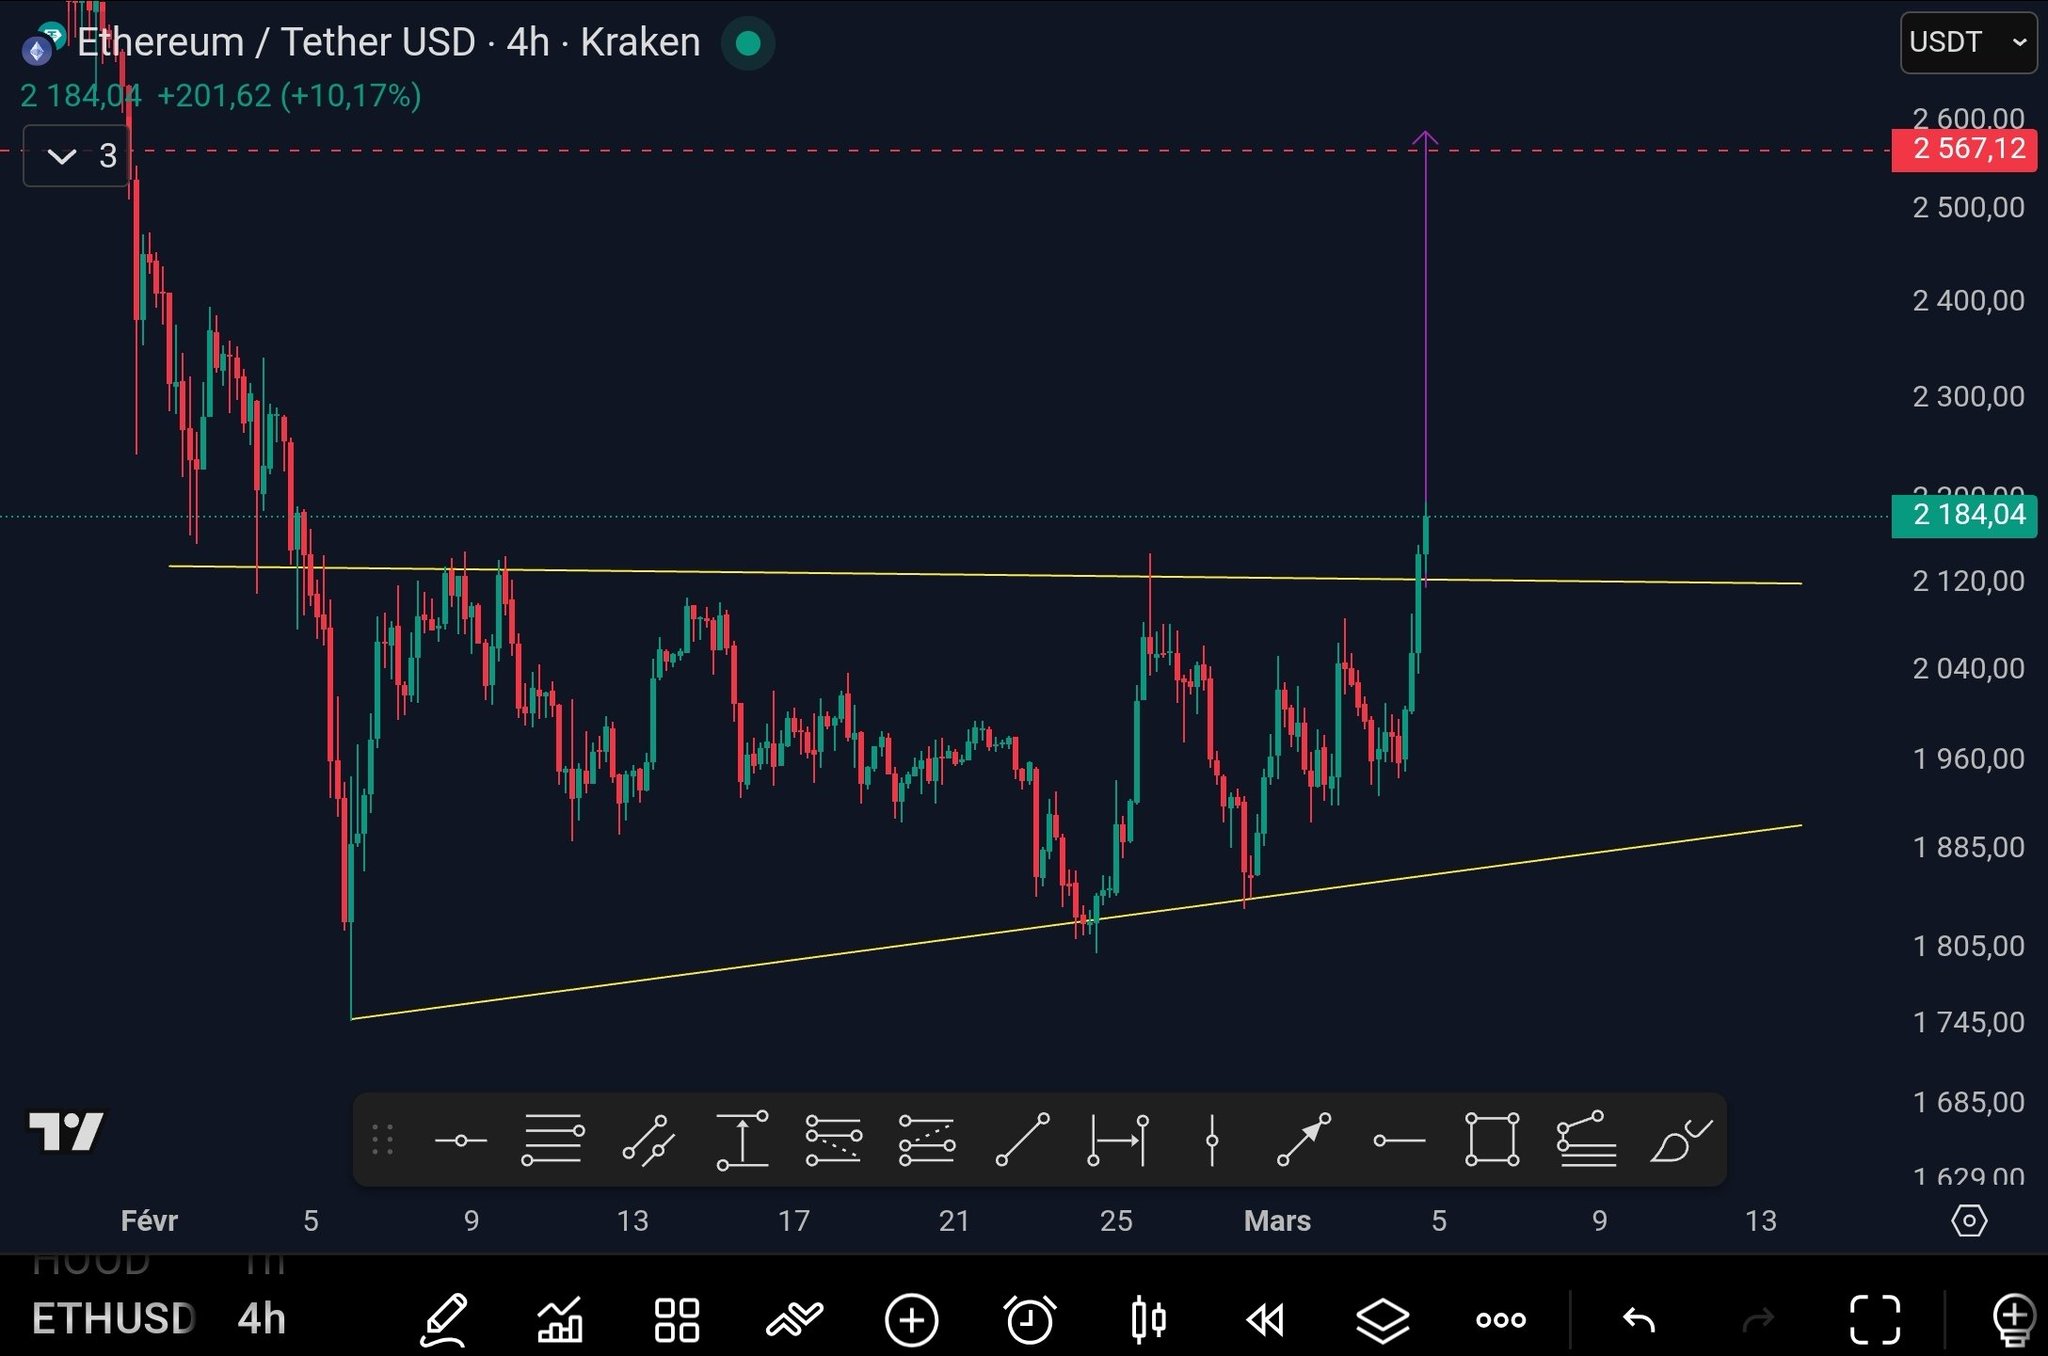Screen dimensions: 2048x1356
Task: Expand the collapsed indicators legend labeled 3
Action: point(77,156)
